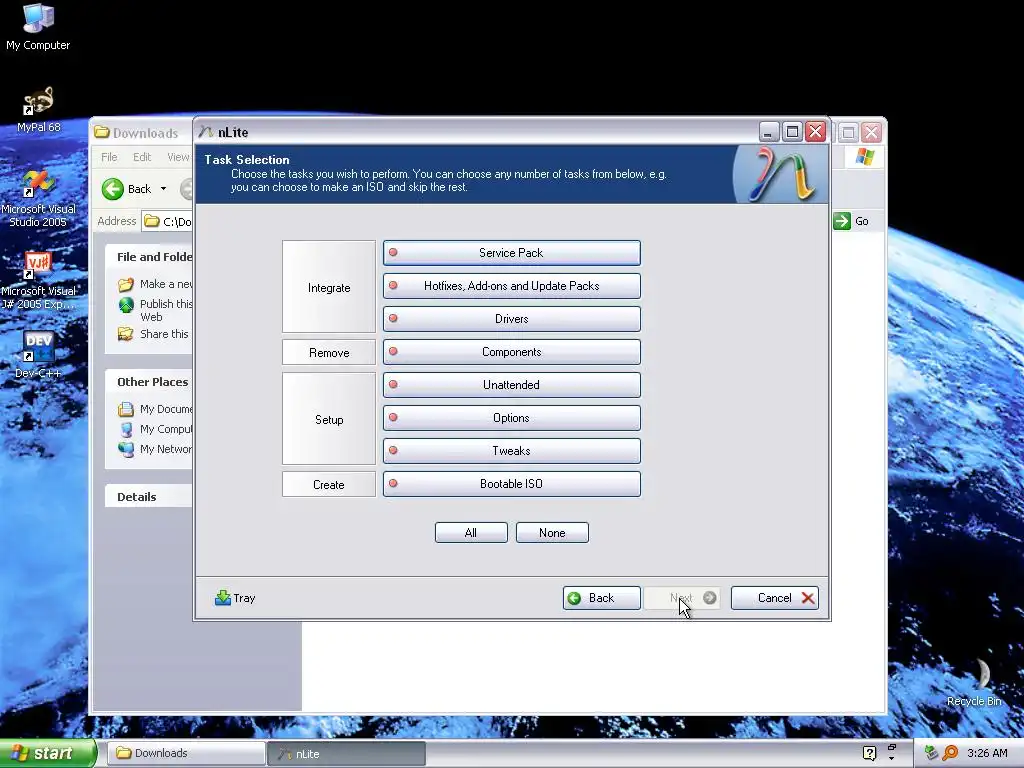Screen dimensions: 1024x768
Task: Open Microsoft Visual J# 2005 Express shortcut
Action: point(38,281)
